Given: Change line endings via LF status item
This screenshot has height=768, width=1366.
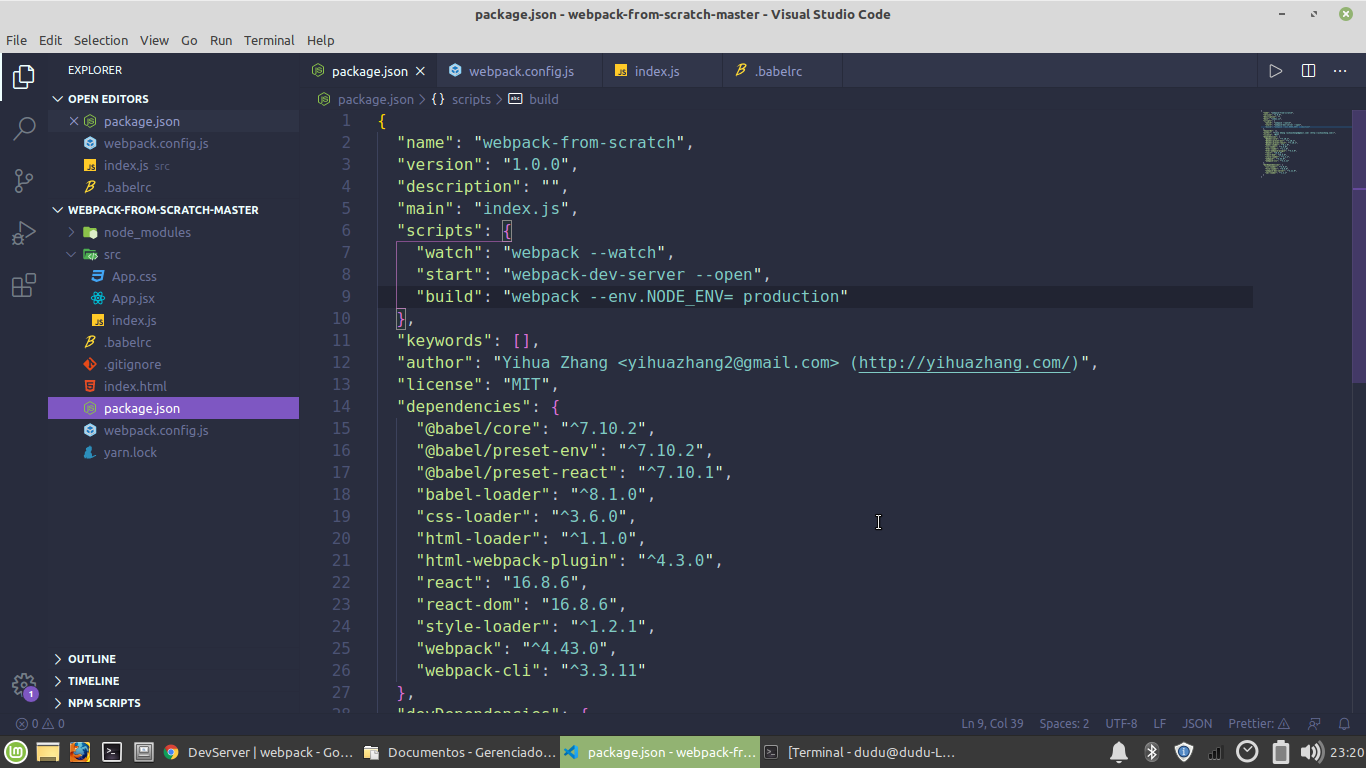Looking at the screenshot, I should pyautogui.click(x=1160, y=723).
